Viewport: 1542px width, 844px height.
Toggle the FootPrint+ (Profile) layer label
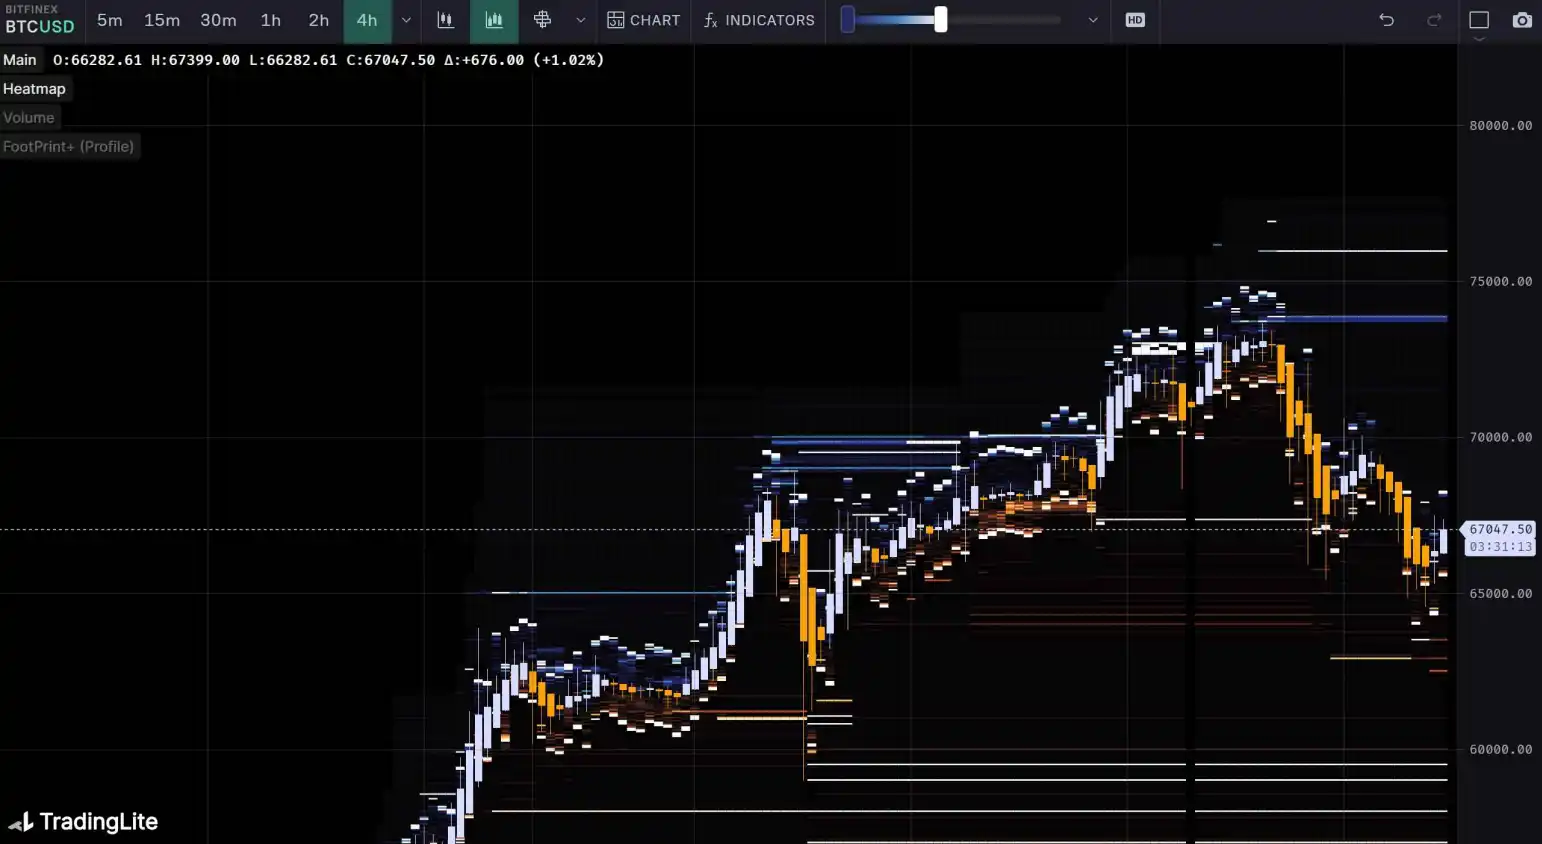[x=68, y=147]
